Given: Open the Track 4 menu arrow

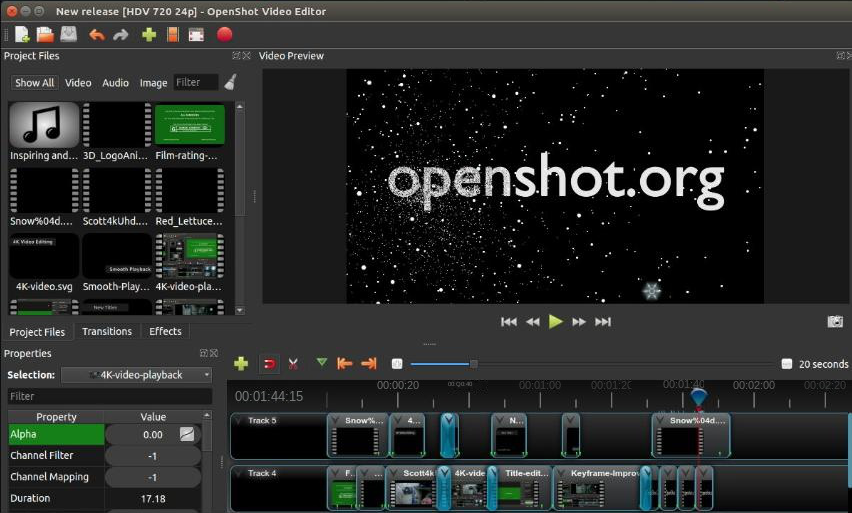Looking at the screenshot, I should point(238,474).
